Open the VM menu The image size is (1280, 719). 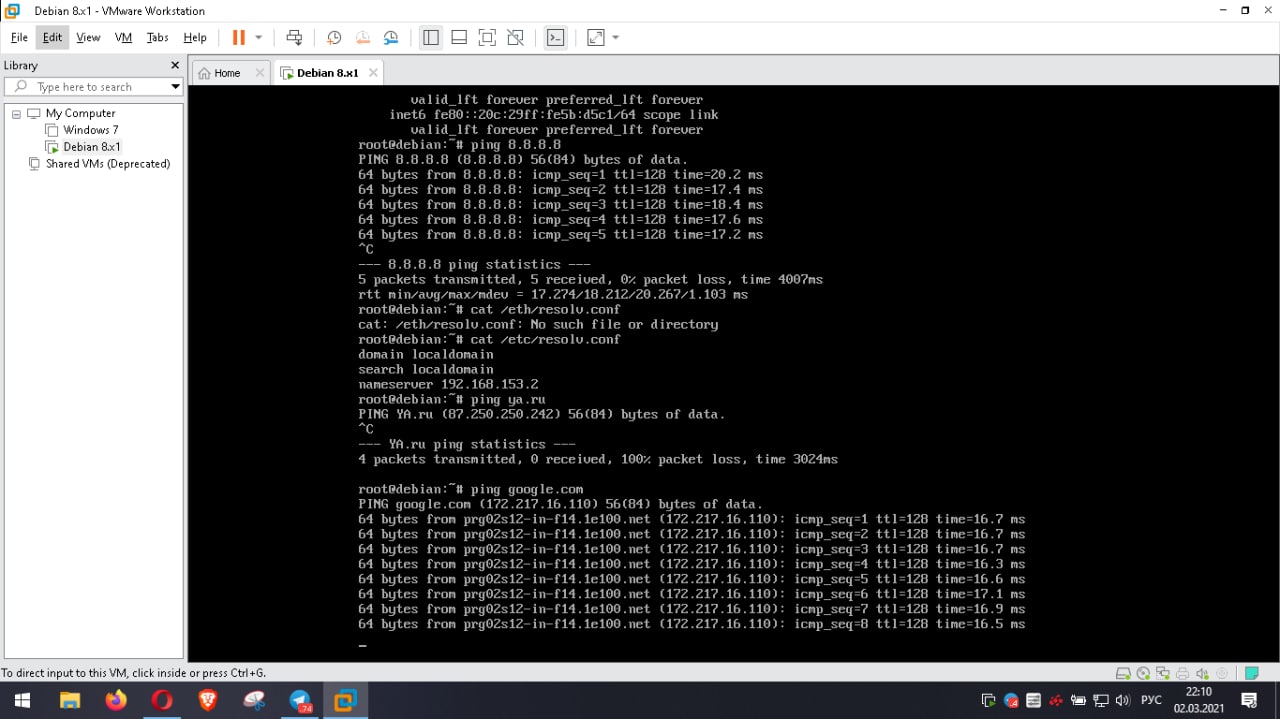click(123, 37)
